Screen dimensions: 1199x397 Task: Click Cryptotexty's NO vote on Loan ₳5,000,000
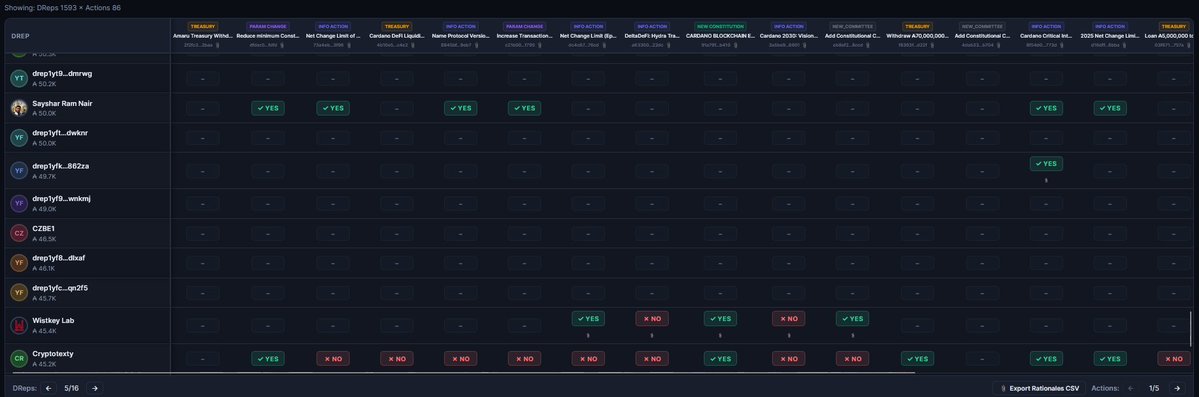(1175, 358)
